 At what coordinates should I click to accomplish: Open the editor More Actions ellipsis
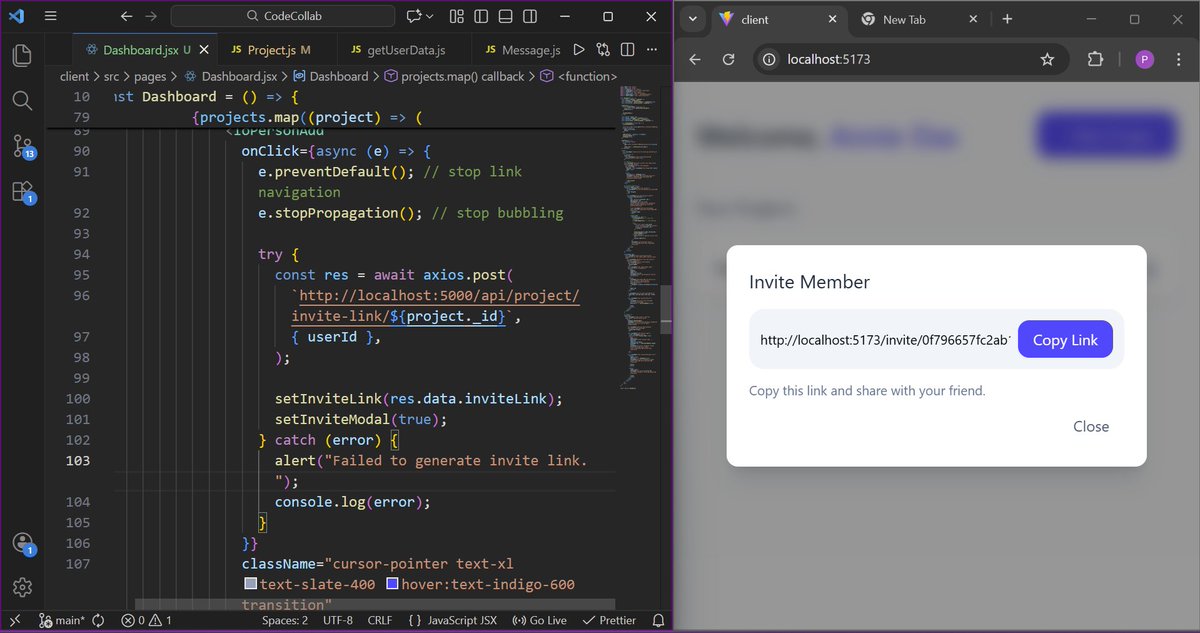(652, 50)
